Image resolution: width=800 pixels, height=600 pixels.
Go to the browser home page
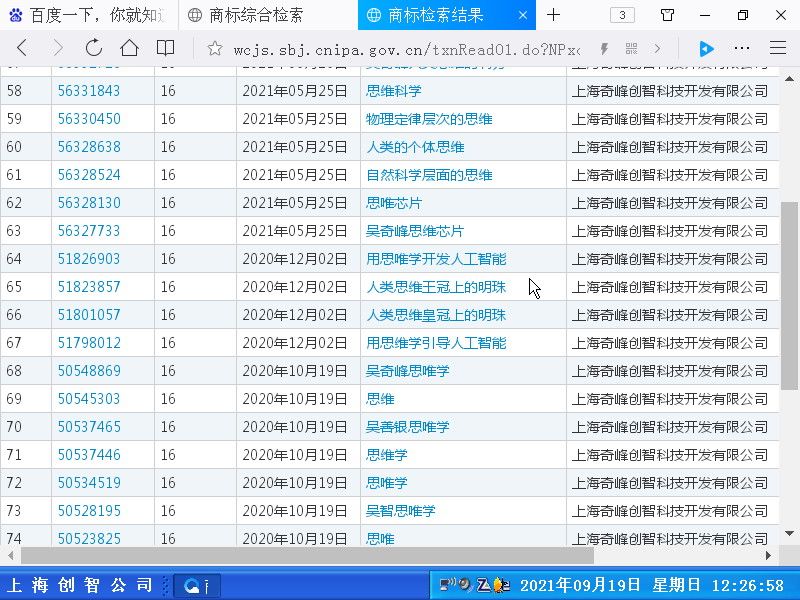pos(129,48)
